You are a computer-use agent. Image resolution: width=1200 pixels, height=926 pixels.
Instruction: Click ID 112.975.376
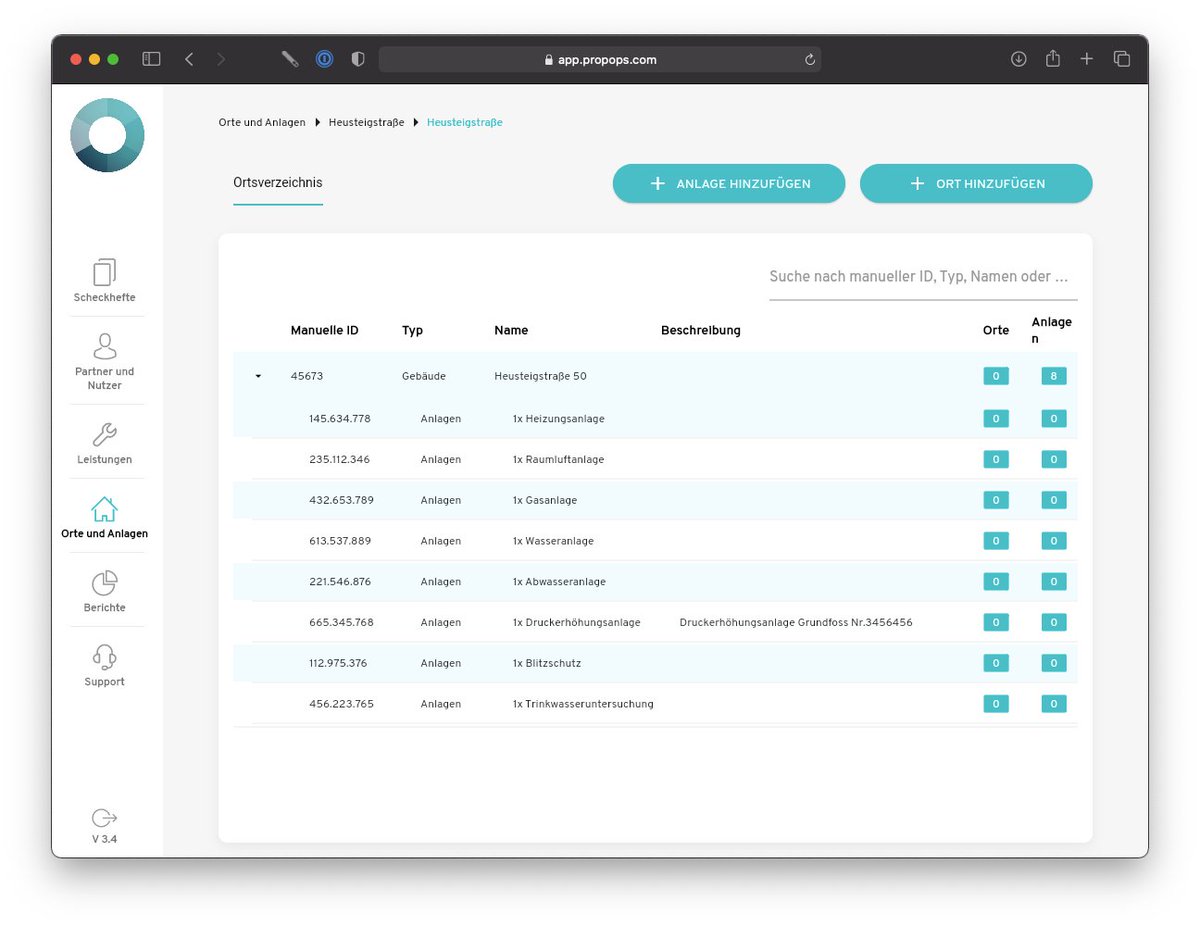click(x=338, y=663)
